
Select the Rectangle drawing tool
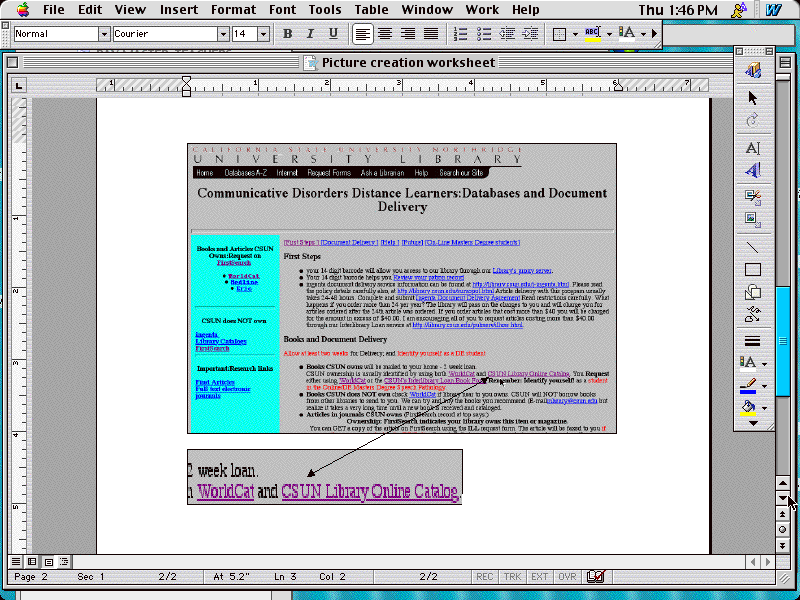(x=753, y=269)
